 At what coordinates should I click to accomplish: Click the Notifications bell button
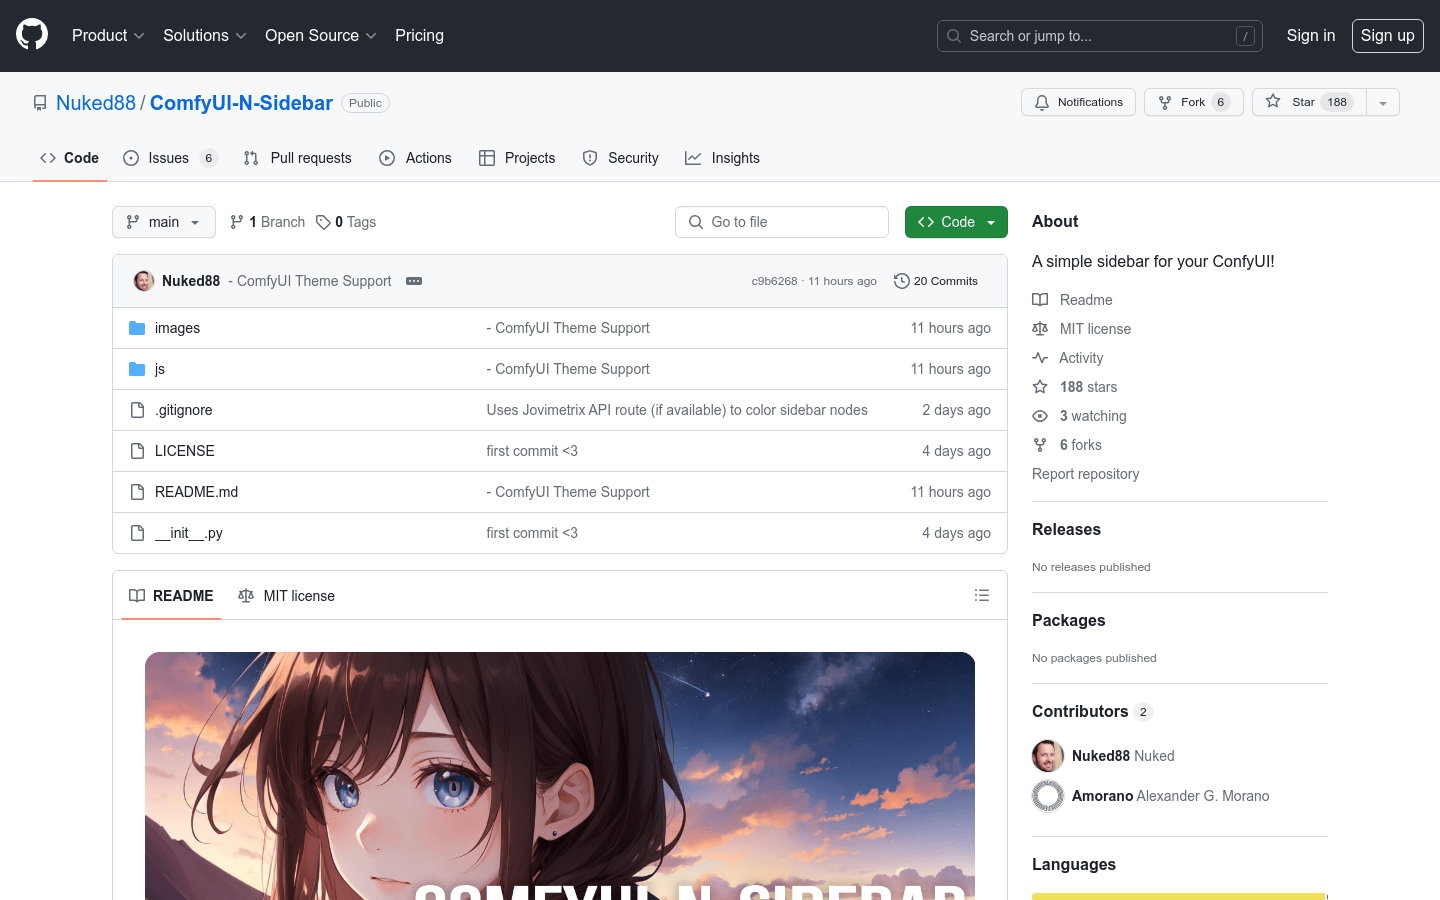point(1078,101)
